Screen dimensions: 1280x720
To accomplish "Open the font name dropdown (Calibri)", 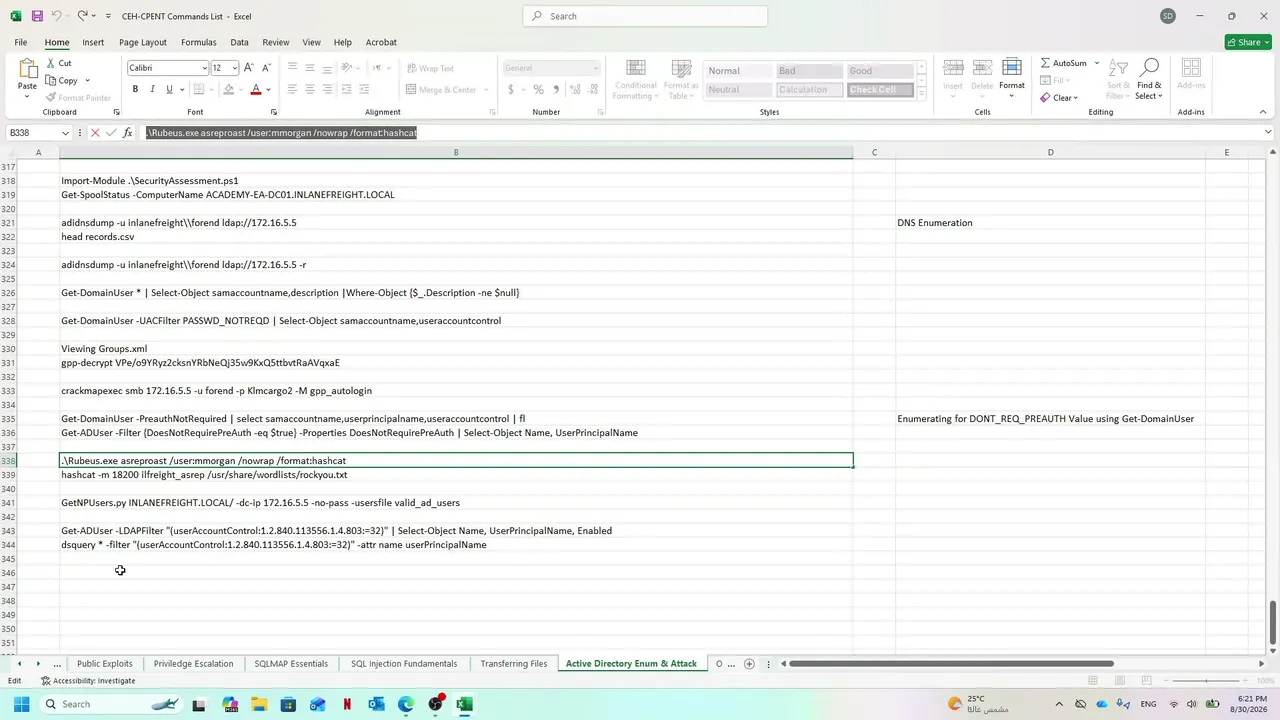I will [x=204, y=68].
